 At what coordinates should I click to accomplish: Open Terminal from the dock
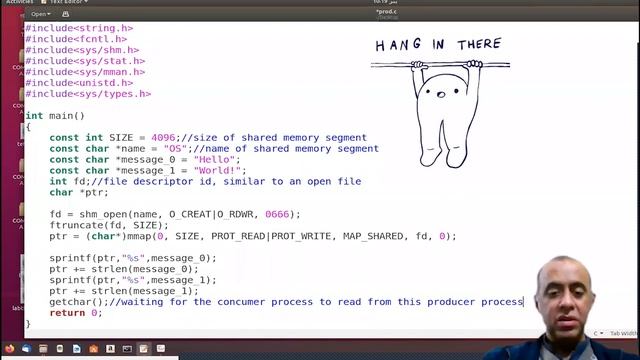(127, 349)
